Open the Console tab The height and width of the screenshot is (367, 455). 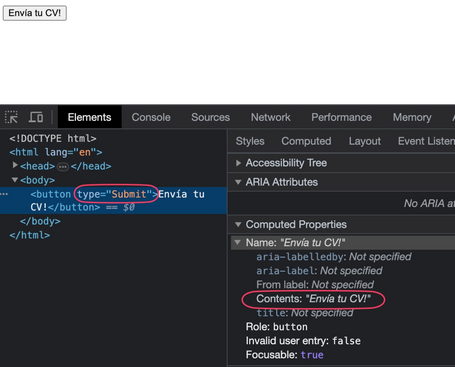tap(151, 117)
